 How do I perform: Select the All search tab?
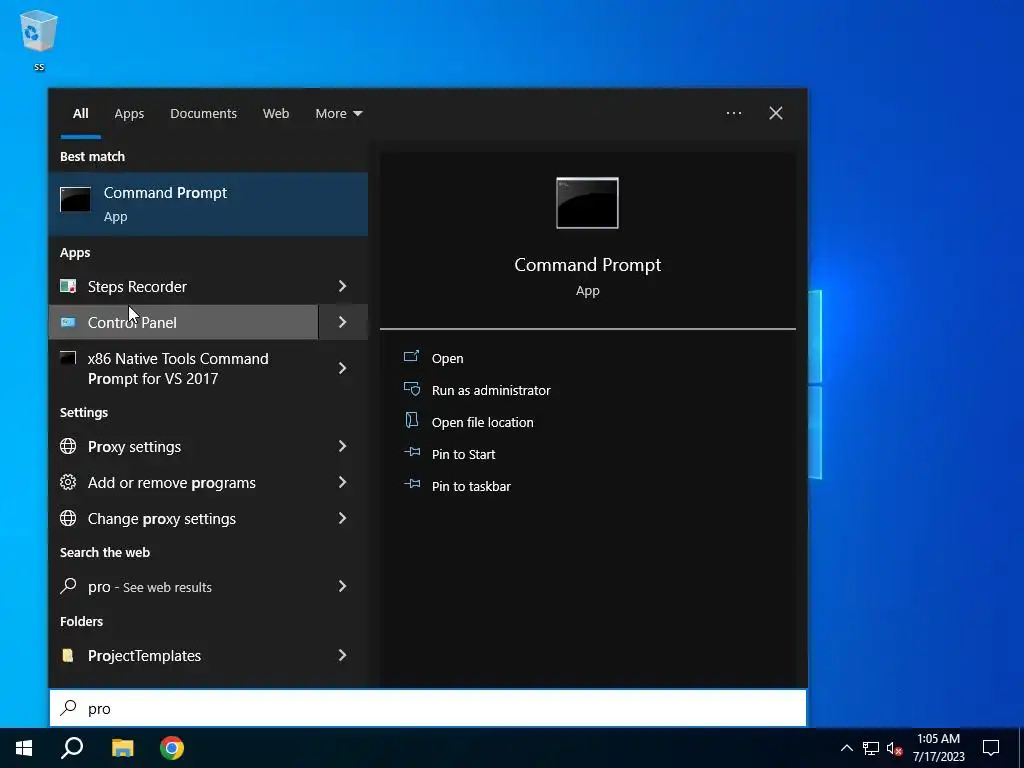click(x=80, y=114)
